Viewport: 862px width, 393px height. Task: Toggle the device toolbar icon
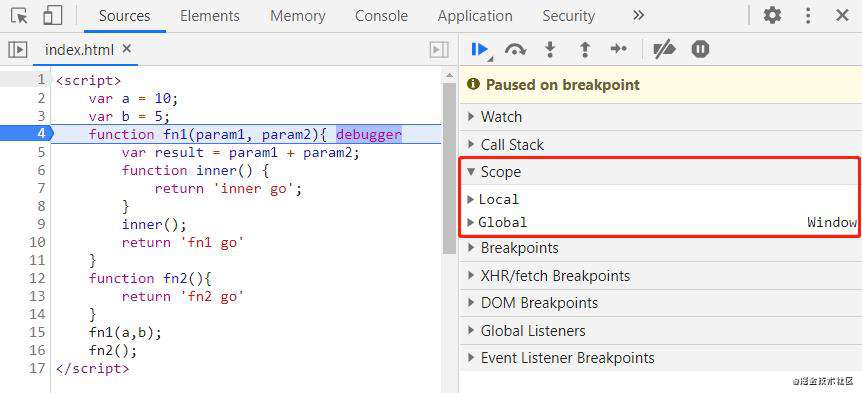pos(52,16)
